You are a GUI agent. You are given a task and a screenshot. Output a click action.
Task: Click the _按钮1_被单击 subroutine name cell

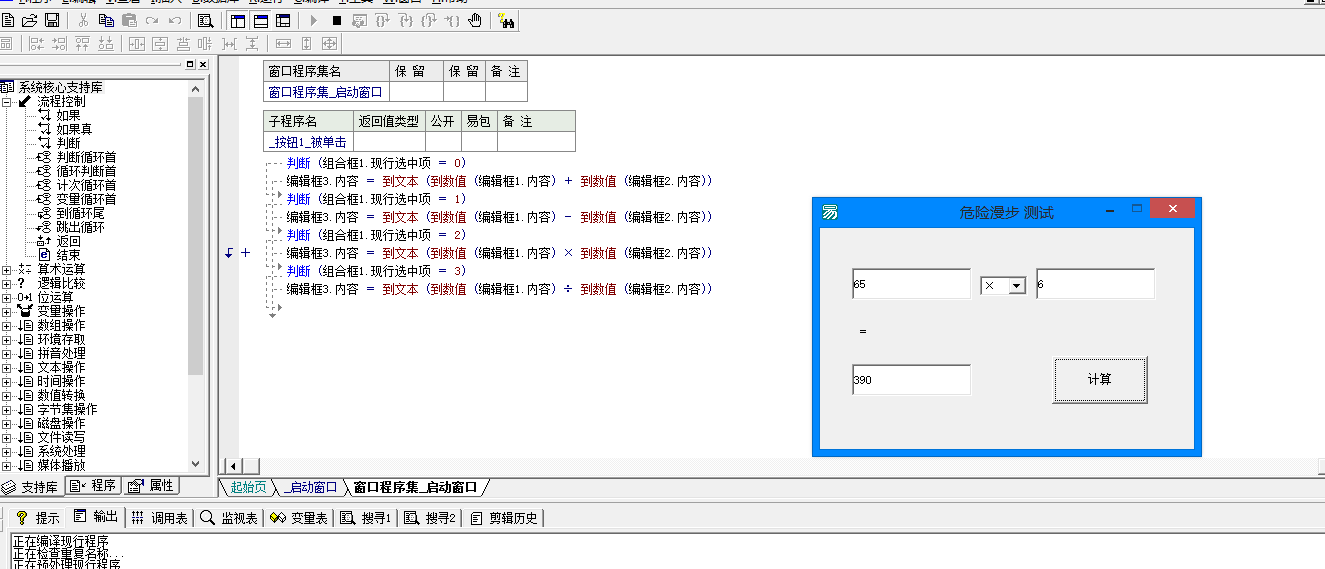(309, 142)
